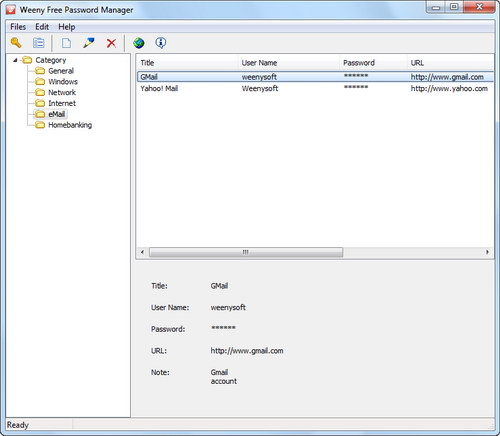Click the blue info icon
The height and width of the screenshot is (436, 500).
[161, 43]
